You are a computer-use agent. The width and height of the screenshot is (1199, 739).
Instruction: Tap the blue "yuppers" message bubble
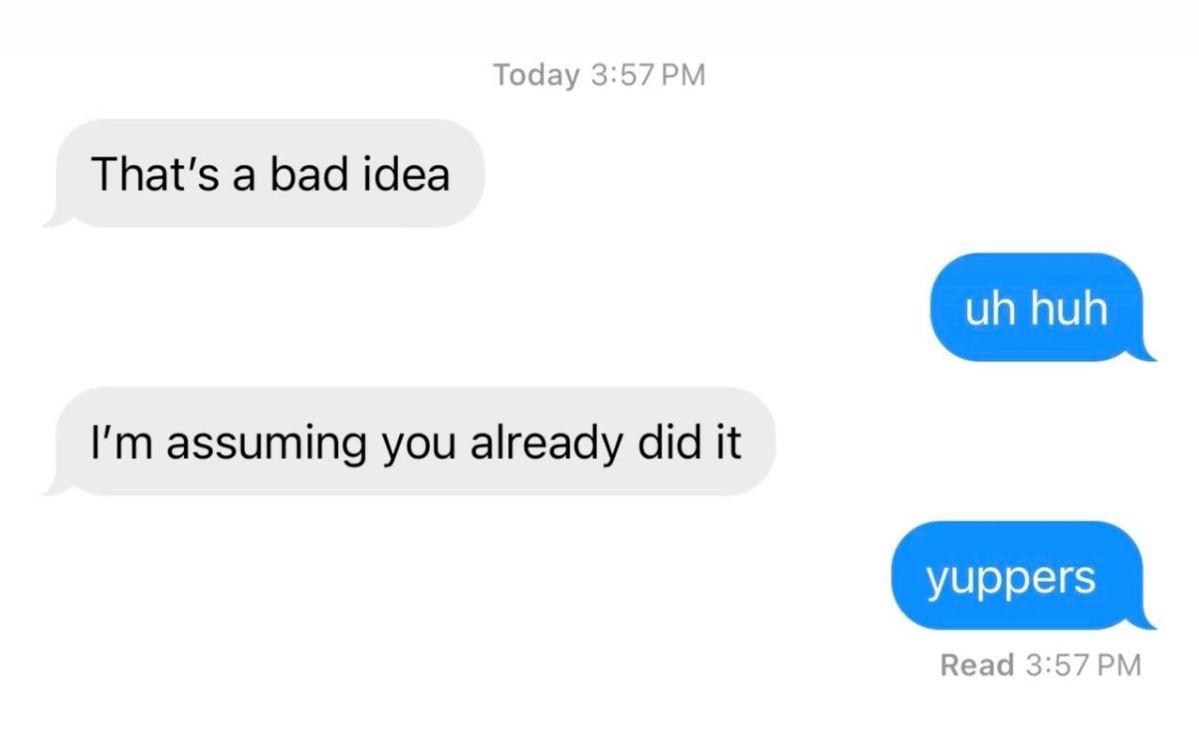coord(1023,575)
